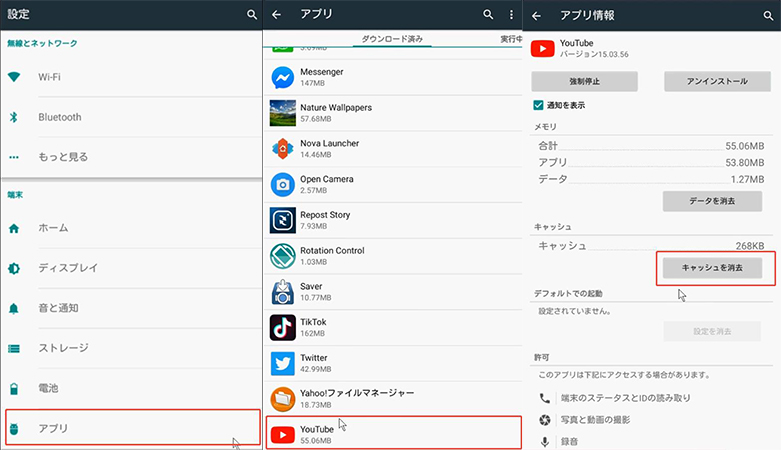The height and width of the screenshot is (450, 781).
Task: Open the 電池 settings row
Action: [x=131, y=389]
